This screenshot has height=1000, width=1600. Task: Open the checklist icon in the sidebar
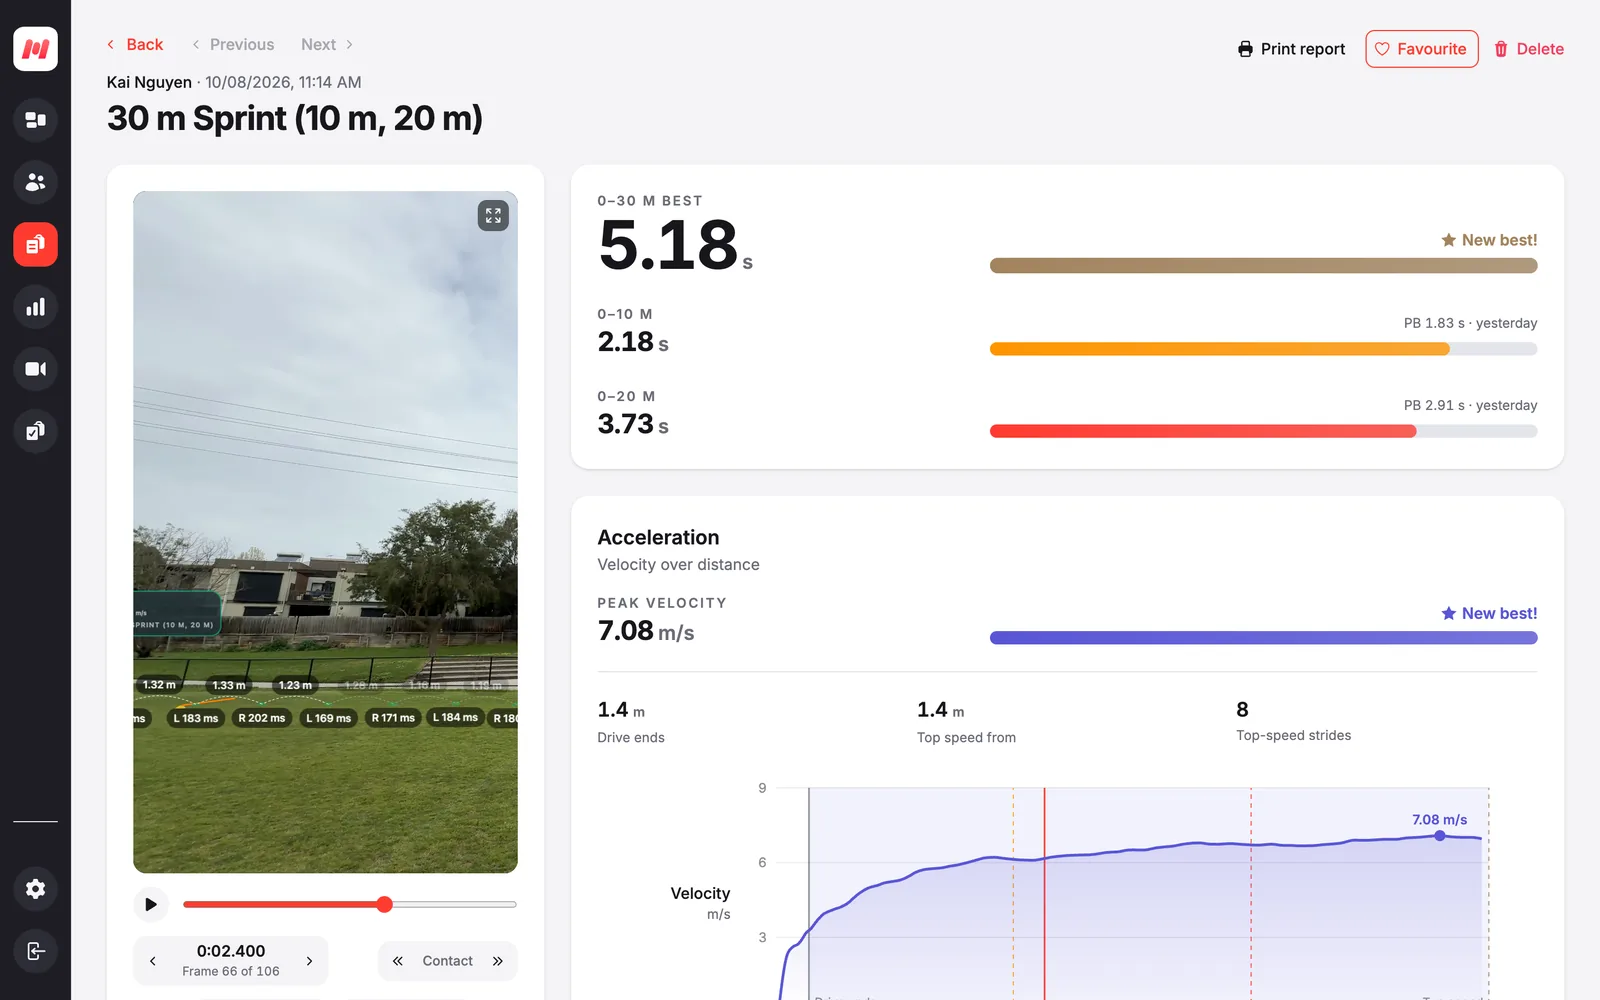click(35, 431)
